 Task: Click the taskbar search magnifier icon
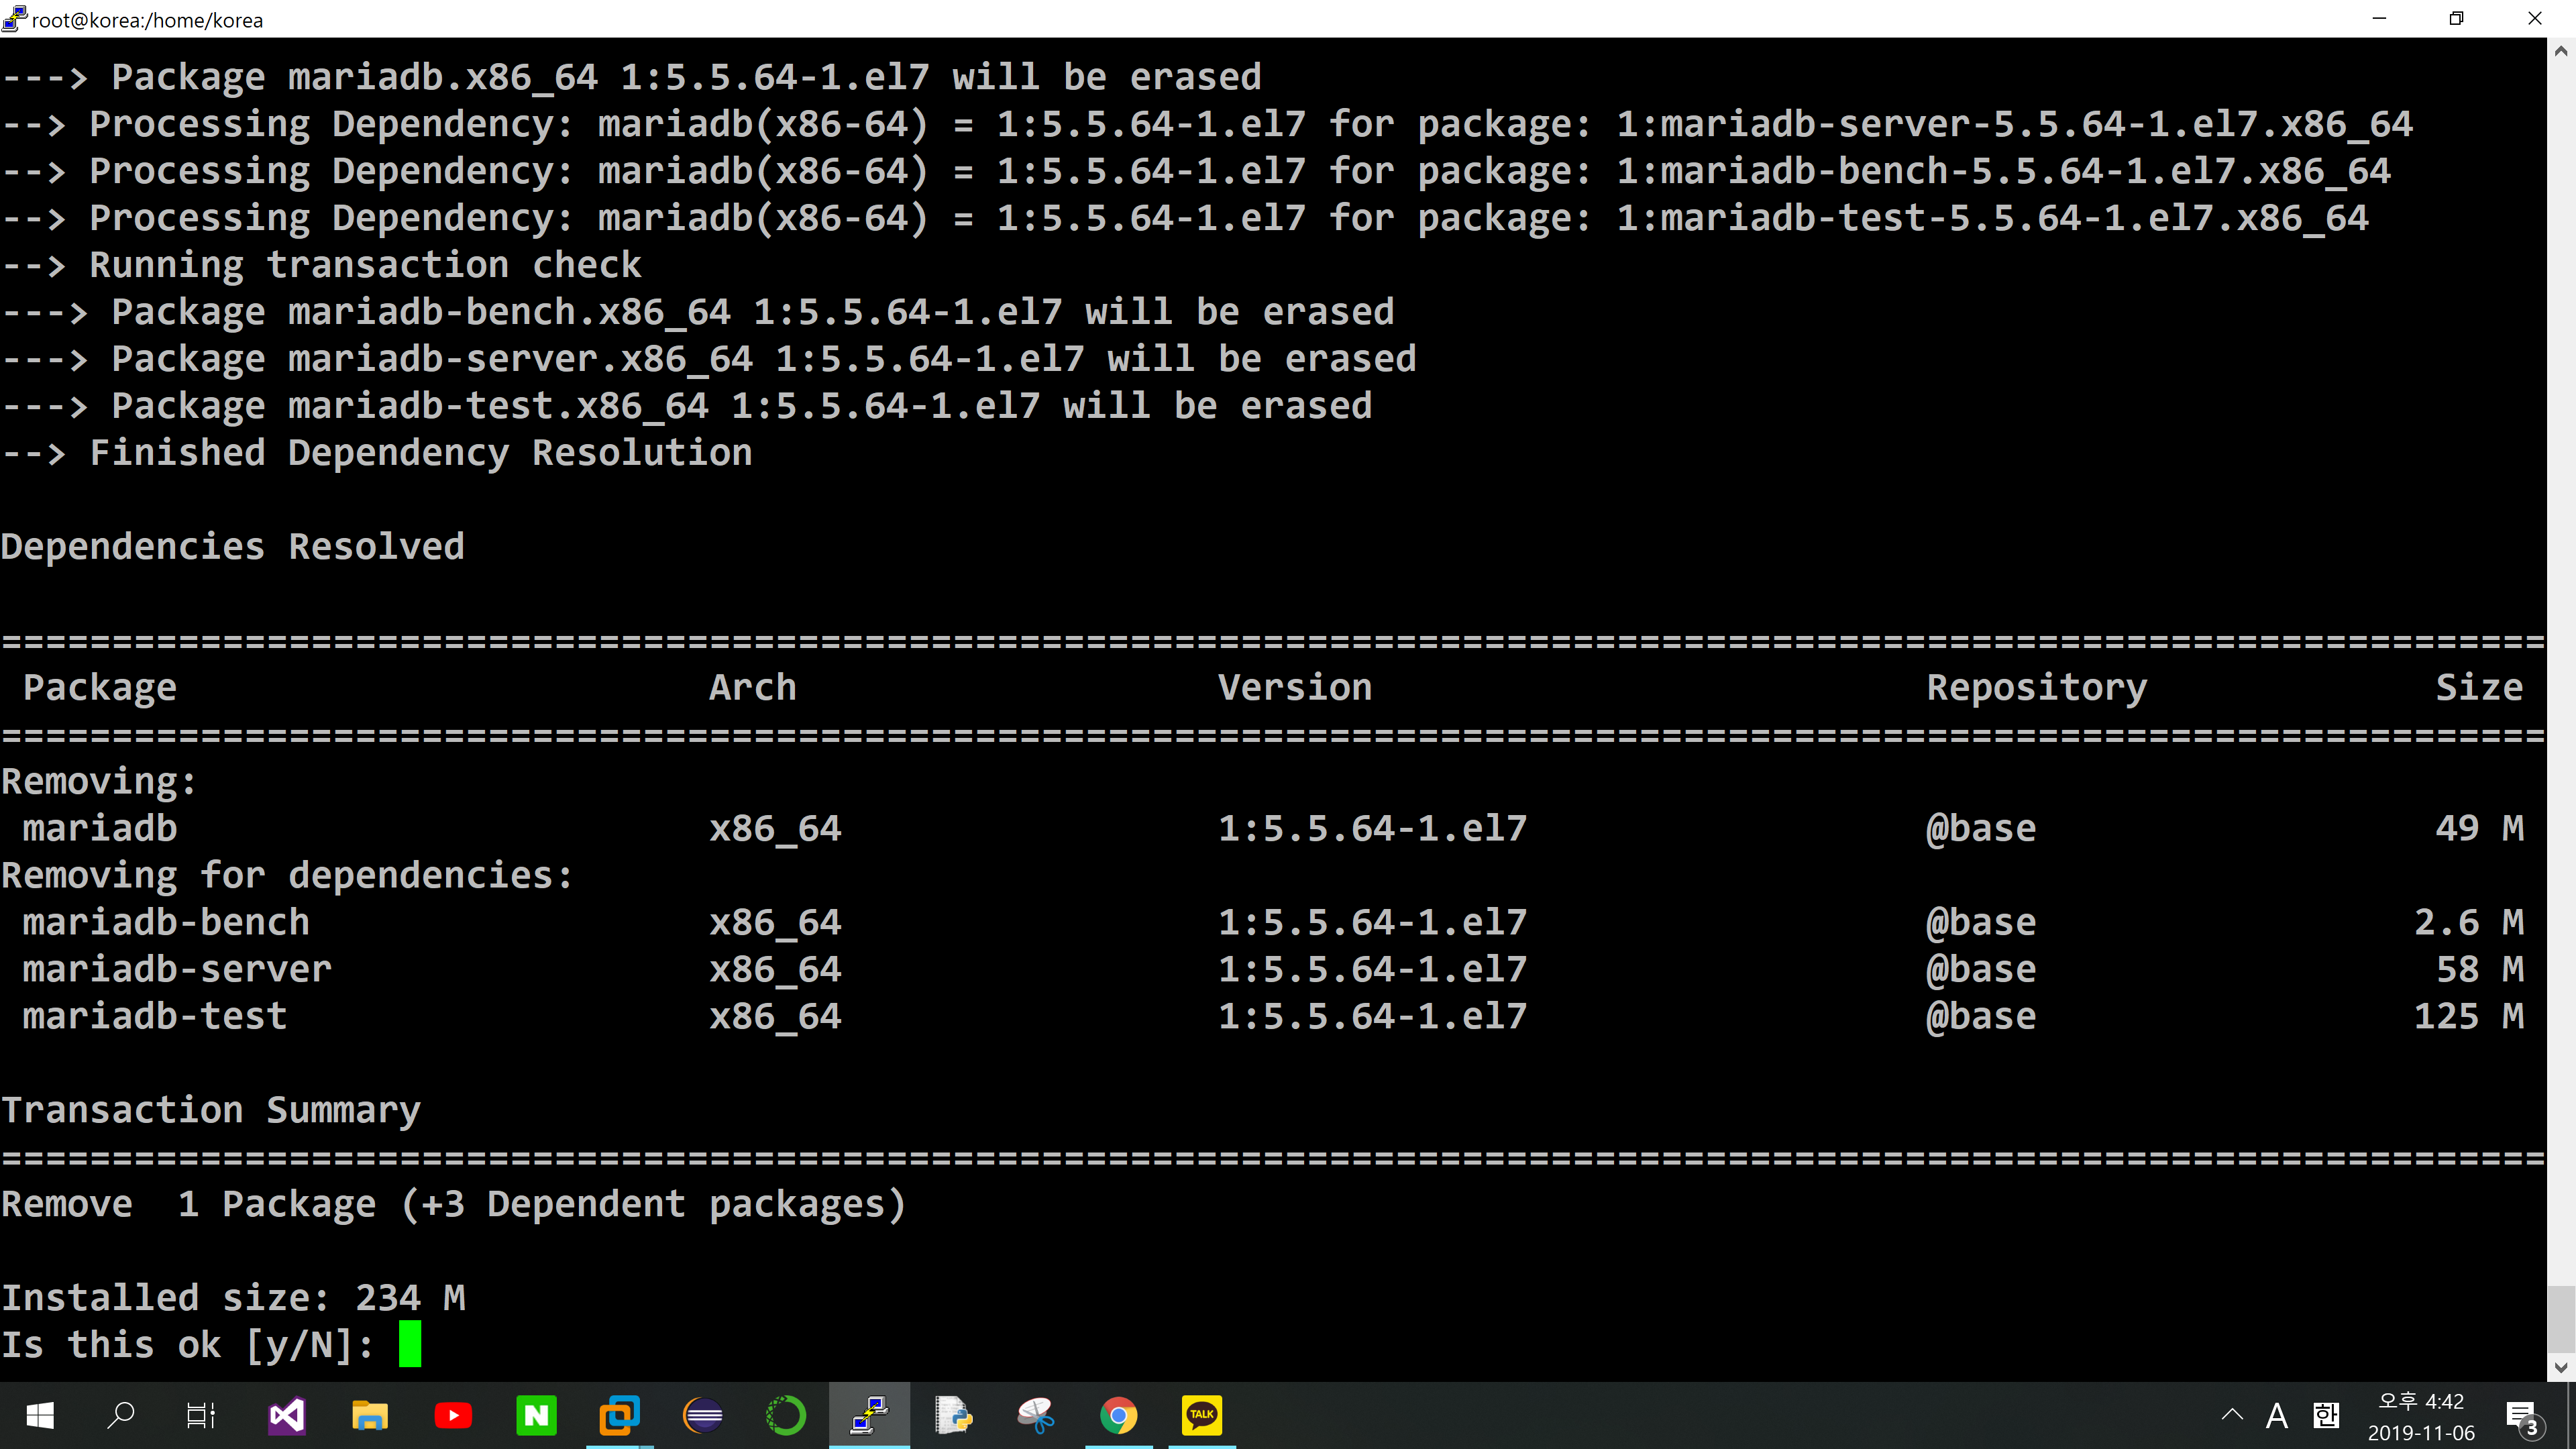(x=121, y=1415)
